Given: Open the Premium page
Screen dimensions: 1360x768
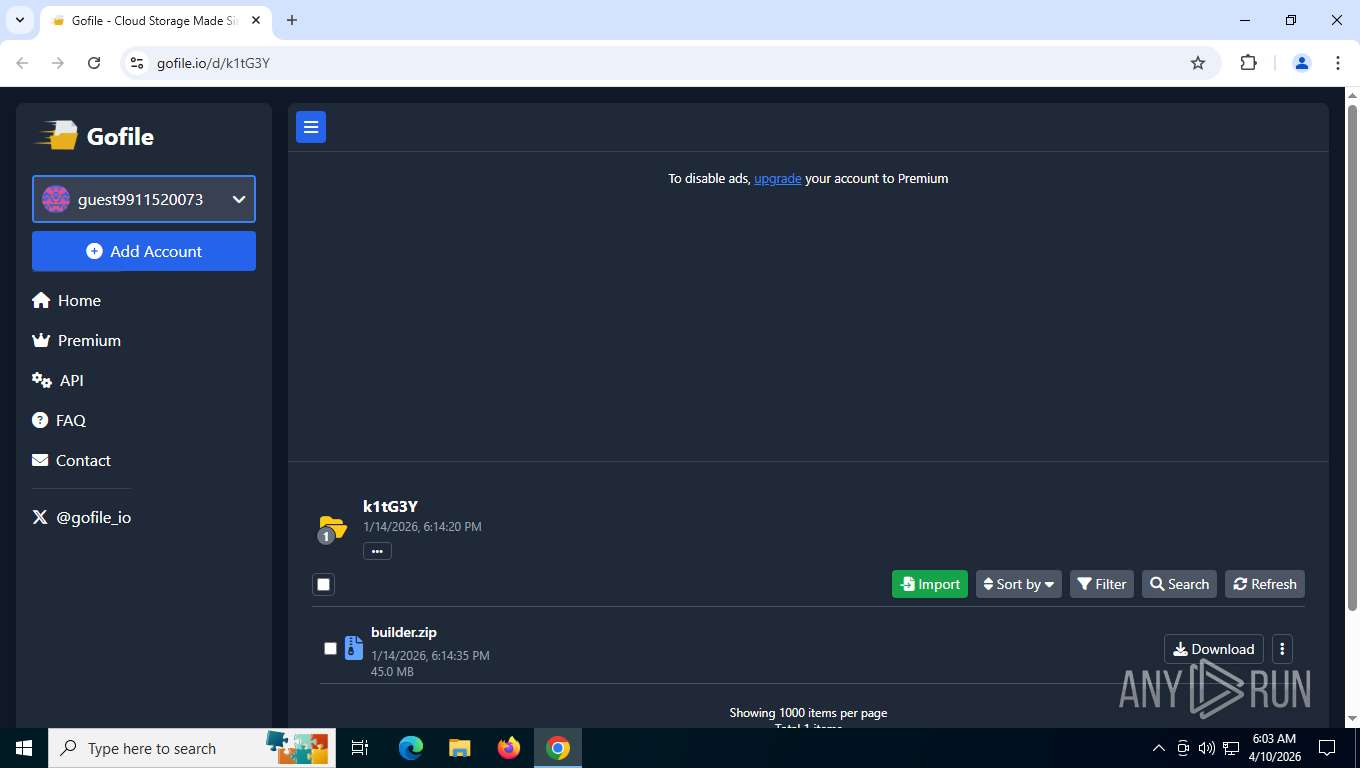Looking at the screenshot, I should [77, 340].
